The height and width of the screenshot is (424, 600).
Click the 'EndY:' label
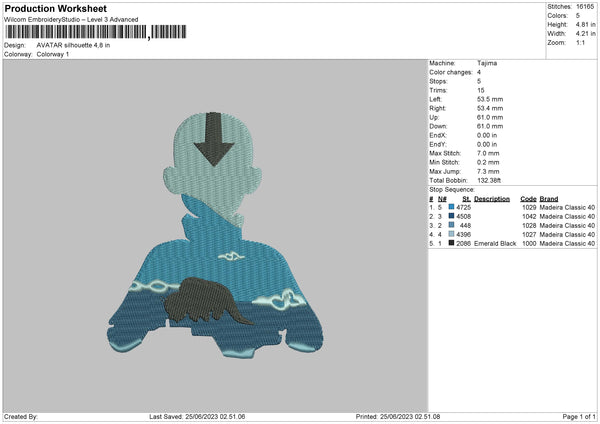click(x=438, y=144)
